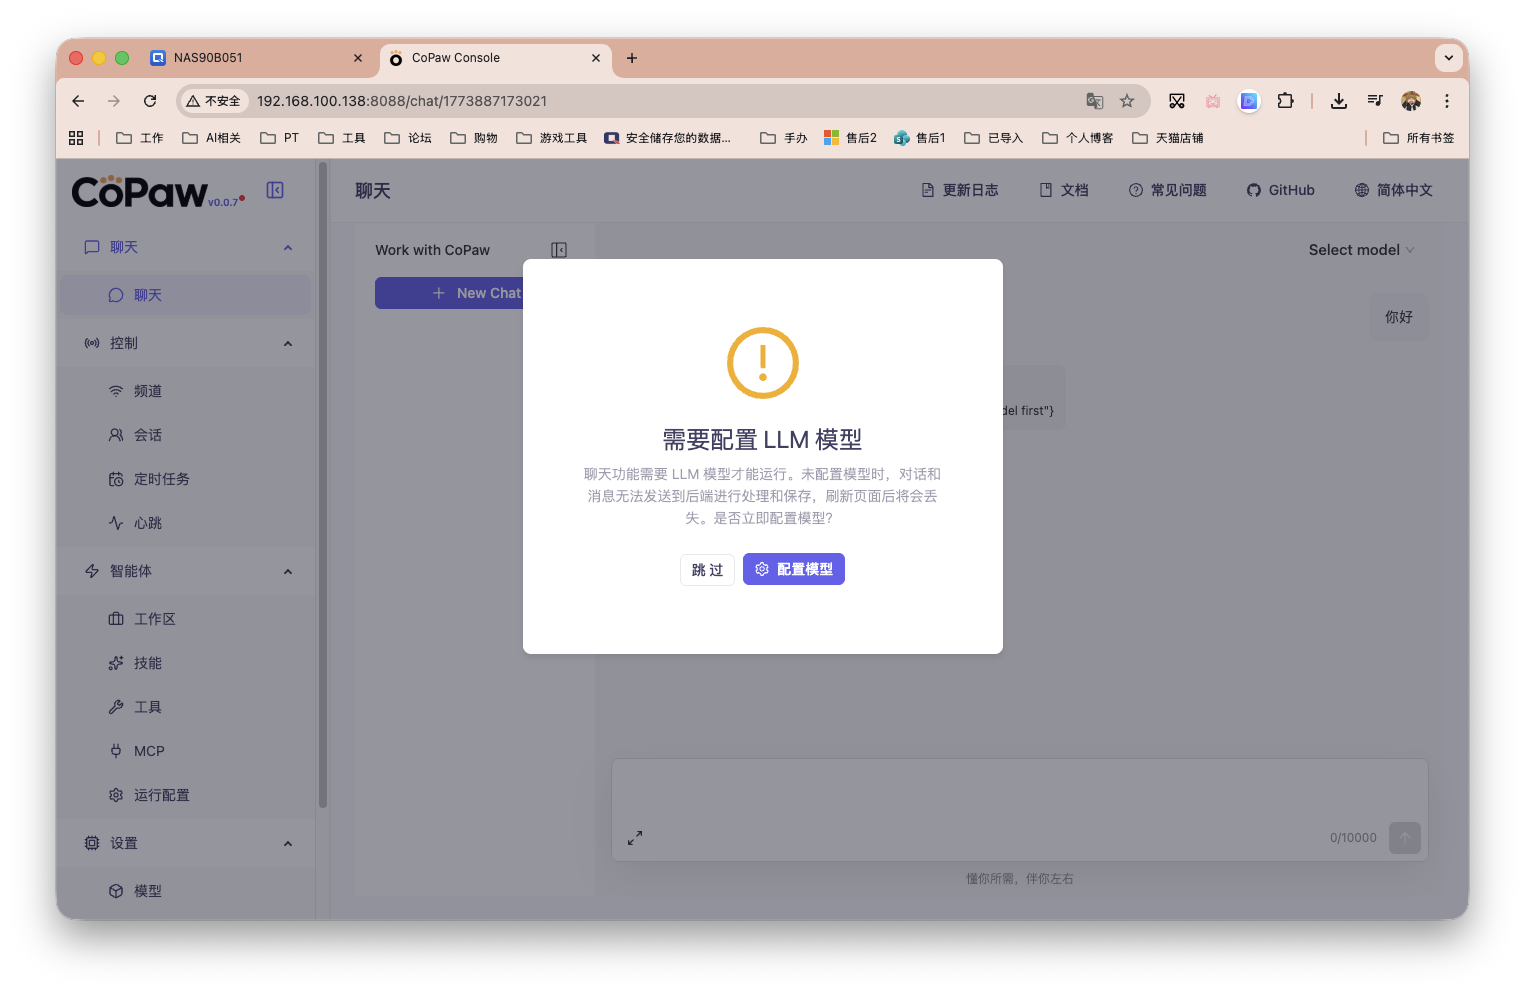Open 常见问题 FAQ from the top bar
The height and width of the screenshot is (994, 1525).
coord(1167,189)
